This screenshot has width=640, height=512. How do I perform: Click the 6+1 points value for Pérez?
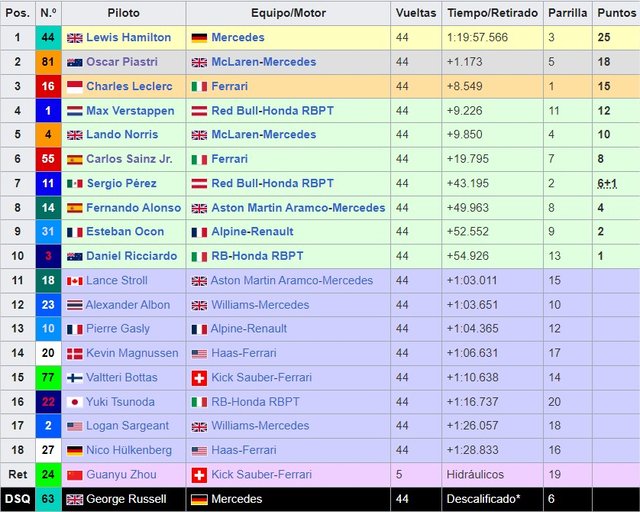[x=607, y=184]
